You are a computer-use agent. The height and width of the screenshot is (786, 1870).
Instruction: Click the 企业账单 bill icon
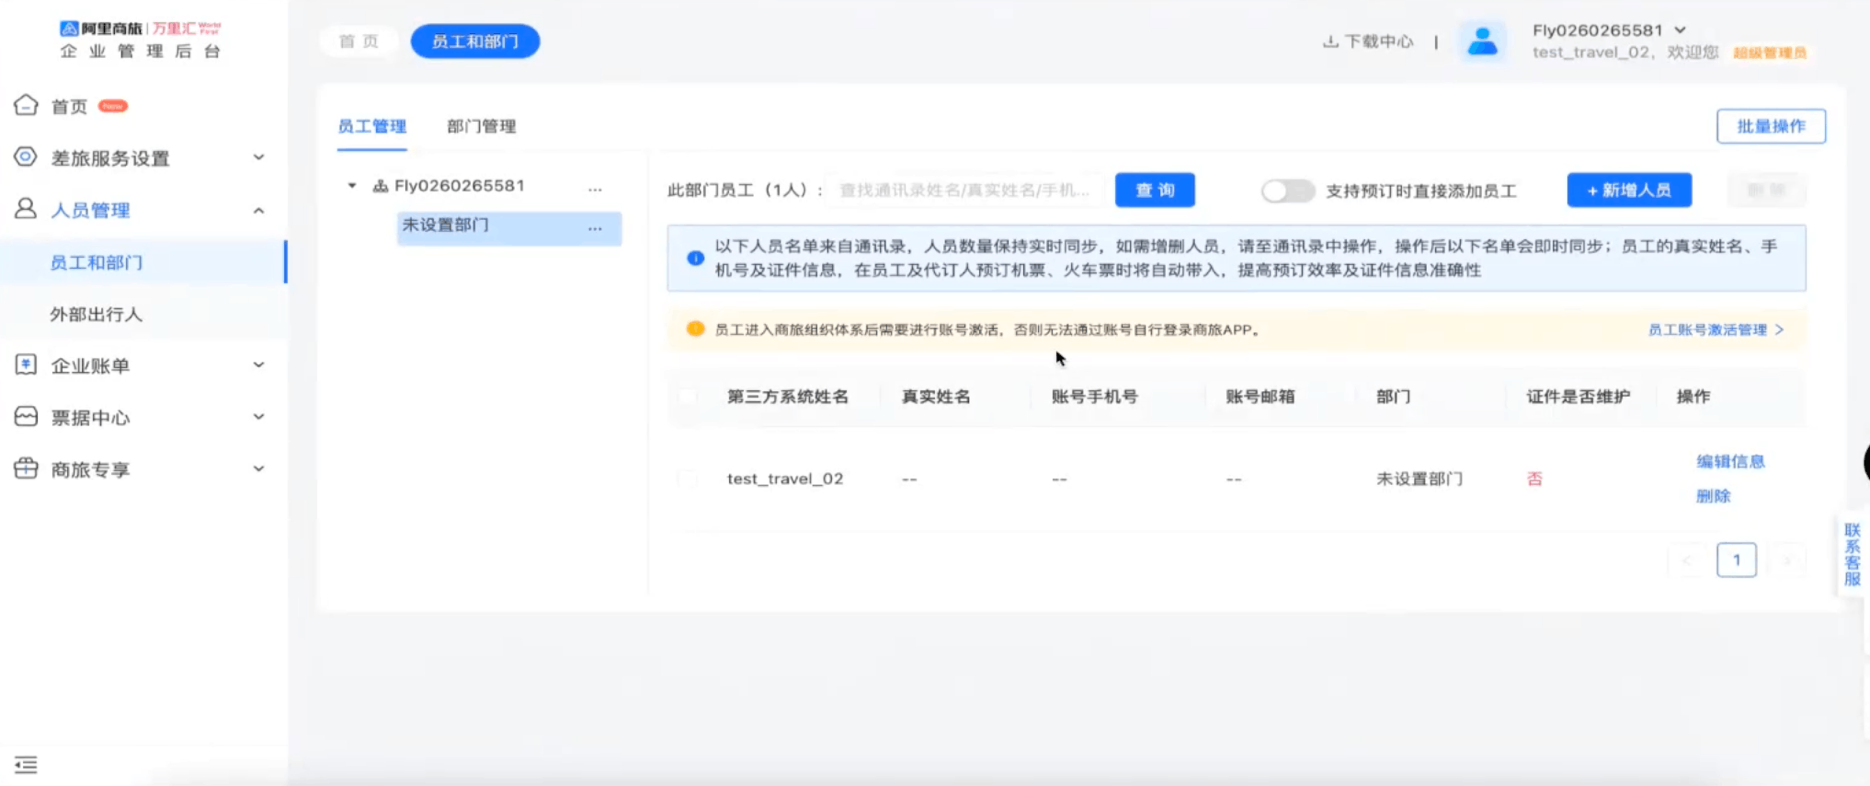[26, 365]
